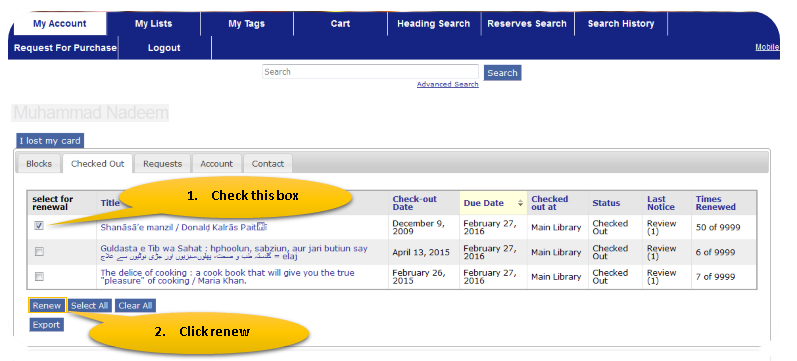Click I lost my card button

click(x=50, y=141)
